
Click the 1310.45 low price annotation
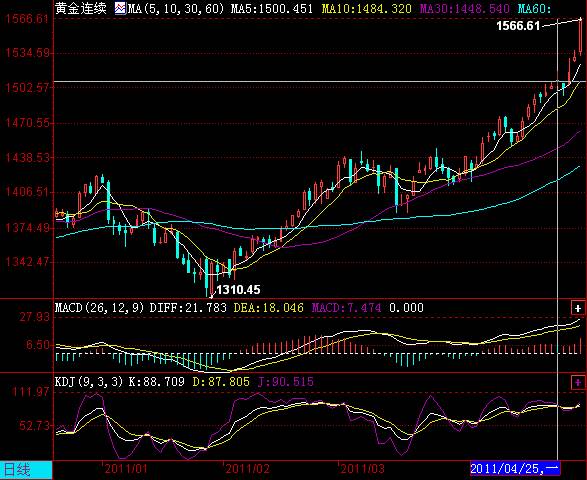pos(238,289)
